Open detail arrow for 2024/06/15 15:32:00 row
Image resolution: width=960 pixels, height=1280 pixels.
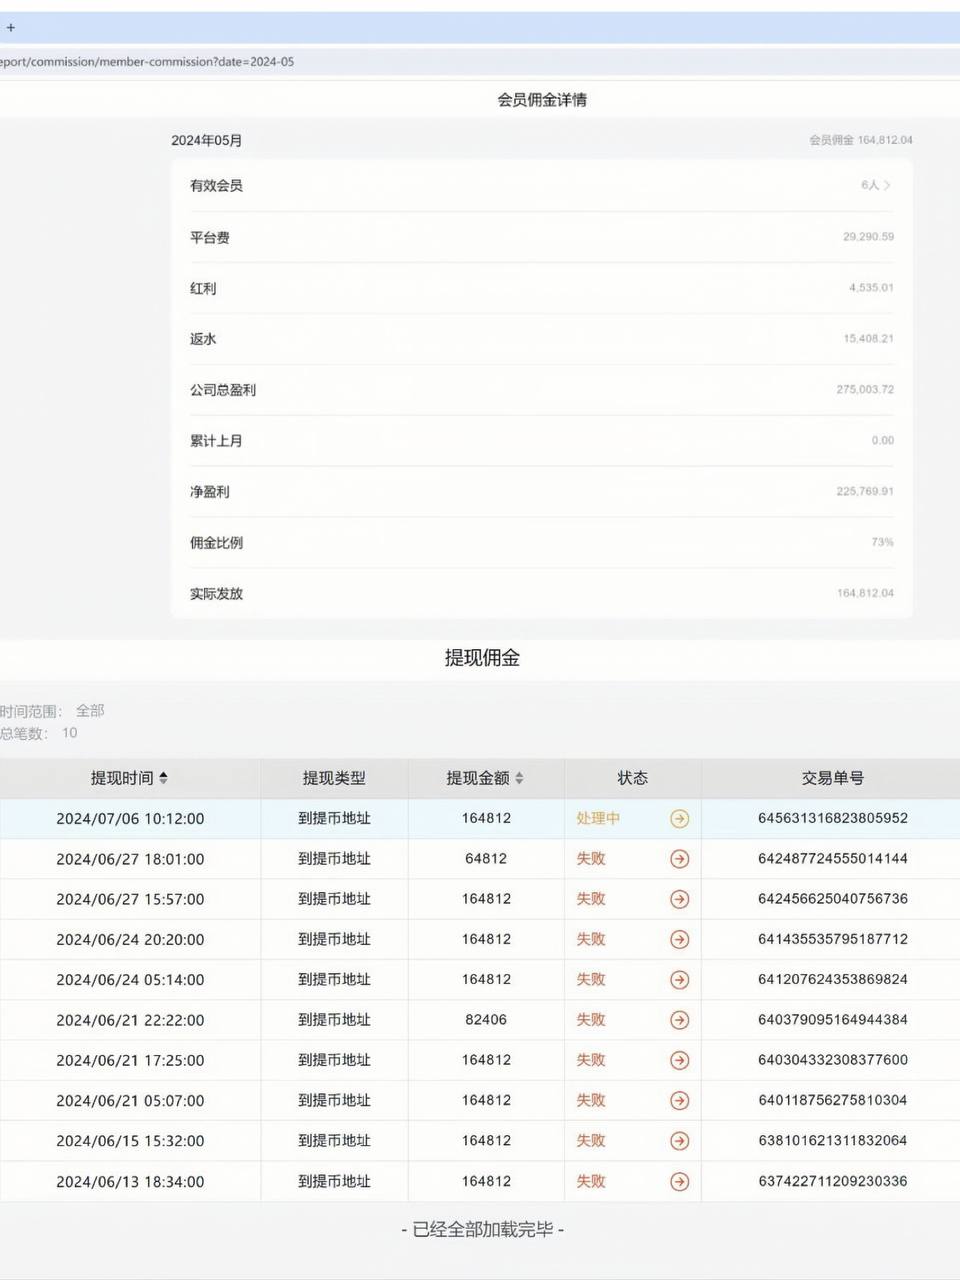point(679,1141)
